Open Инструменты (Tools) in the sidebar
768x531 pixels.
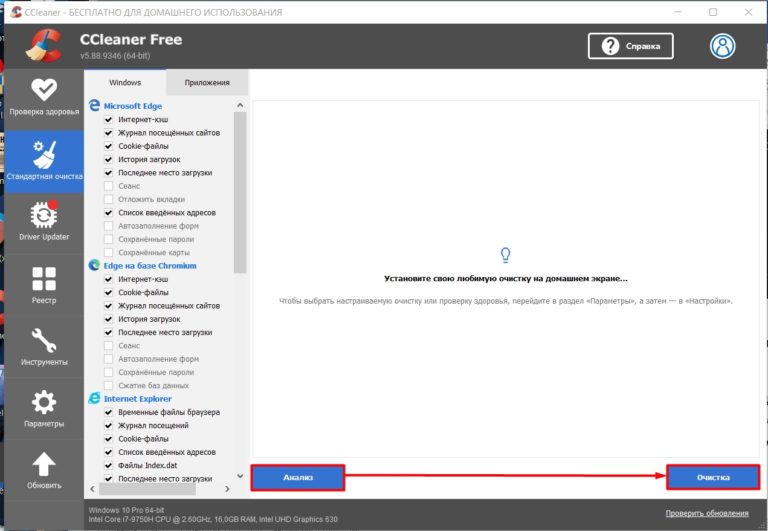[44, 347]
